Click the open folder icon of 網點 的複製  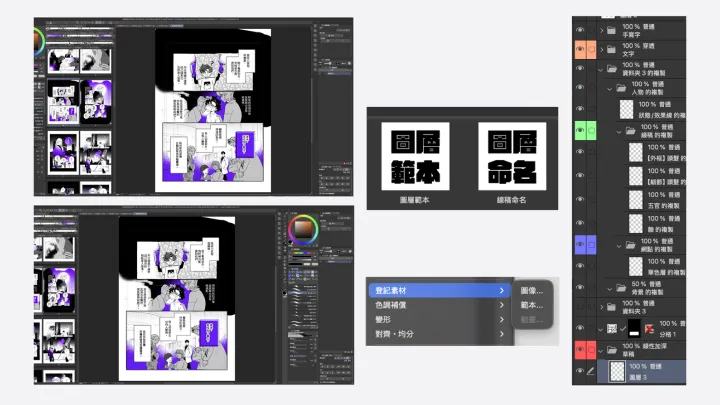point(630,245)
